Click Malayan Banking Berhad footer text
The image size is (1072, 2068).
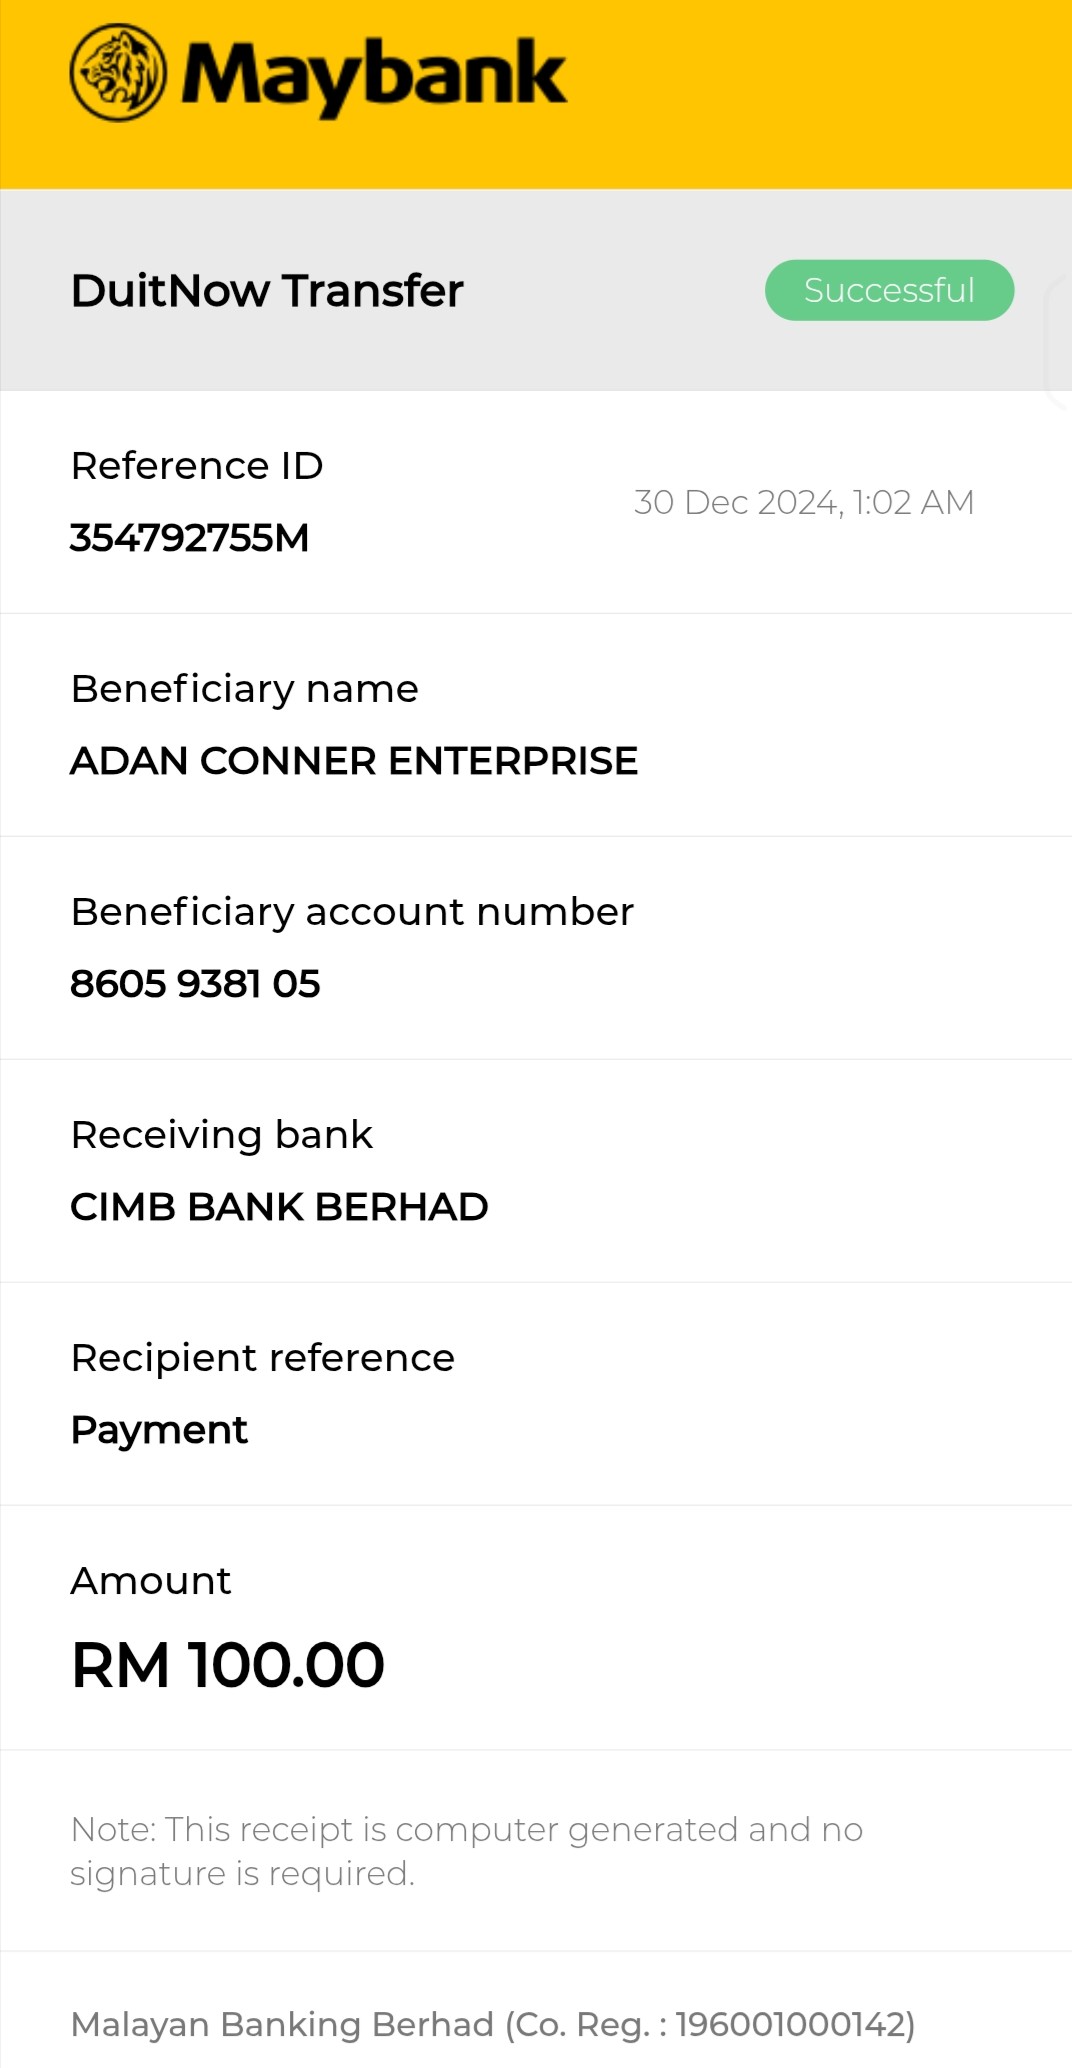tap(493, 2024)
